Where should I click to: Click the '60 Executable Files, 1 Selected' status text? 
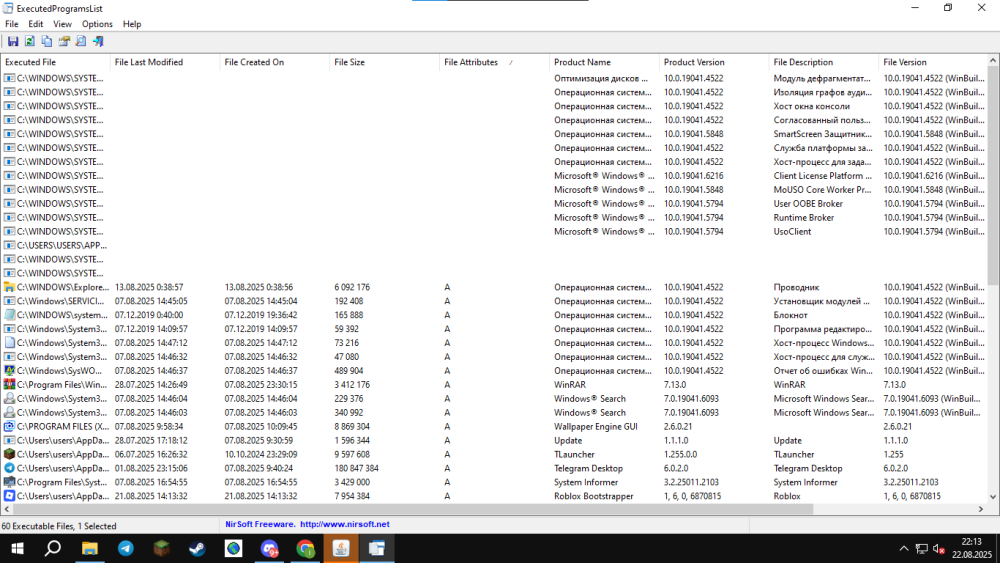tap(59, 526)
